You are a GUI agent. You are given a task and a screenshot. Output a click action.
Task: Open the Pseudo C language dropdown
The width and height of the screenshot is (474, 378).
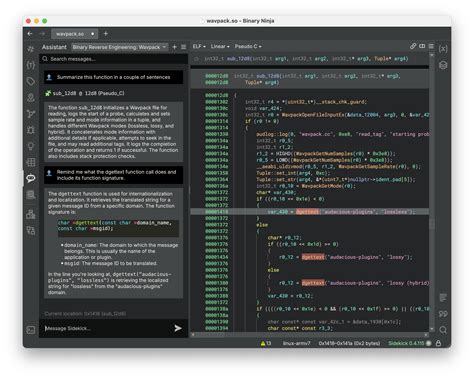pos(248,46)
